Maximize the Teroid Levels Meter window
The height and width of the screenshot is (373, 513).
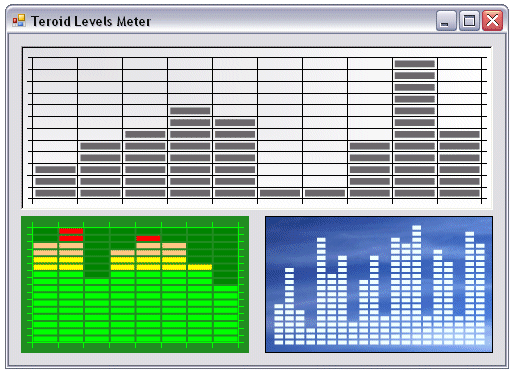(469, 21)
